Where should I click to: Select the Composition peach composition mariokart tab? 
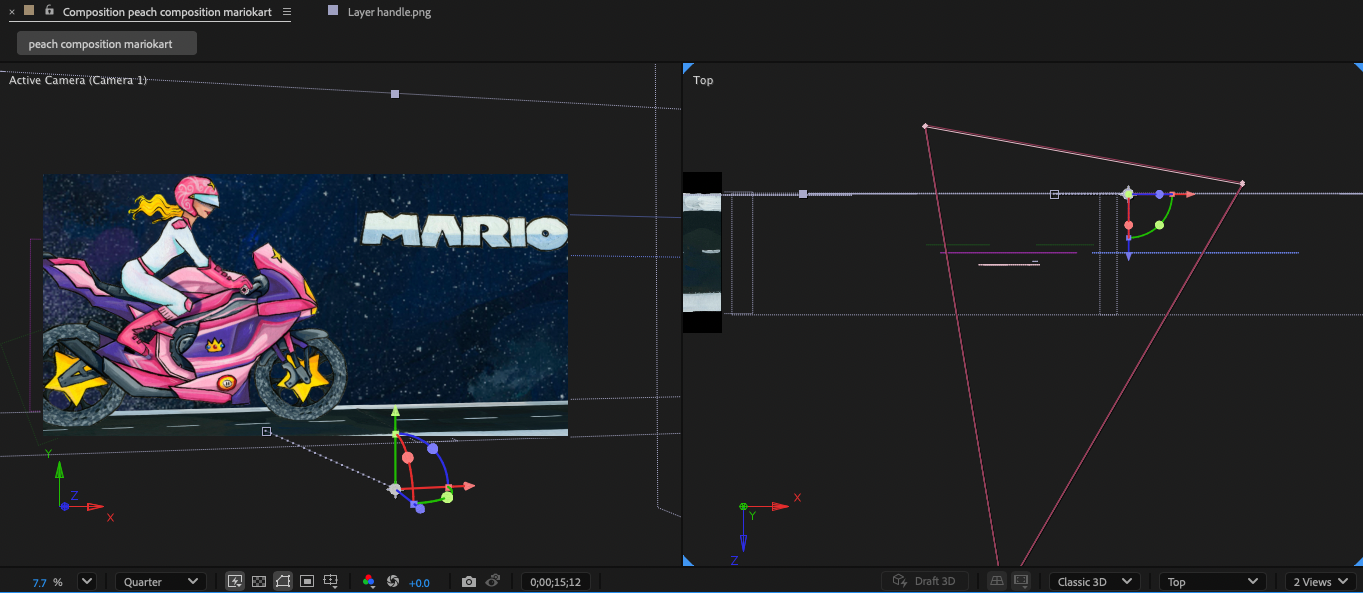[167, 12]
